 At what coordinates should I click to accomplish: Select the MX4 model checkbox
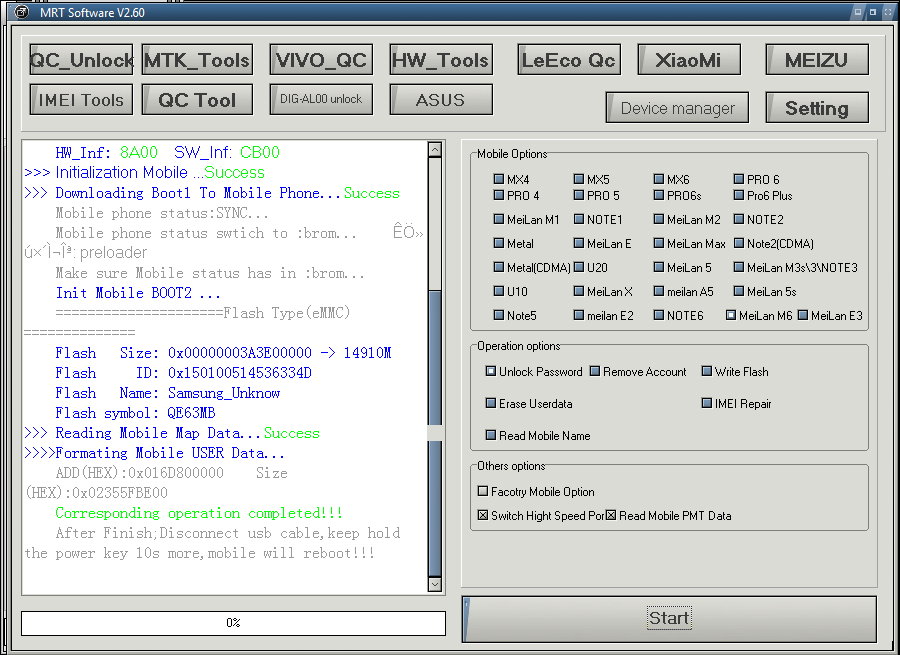(499, 179)
